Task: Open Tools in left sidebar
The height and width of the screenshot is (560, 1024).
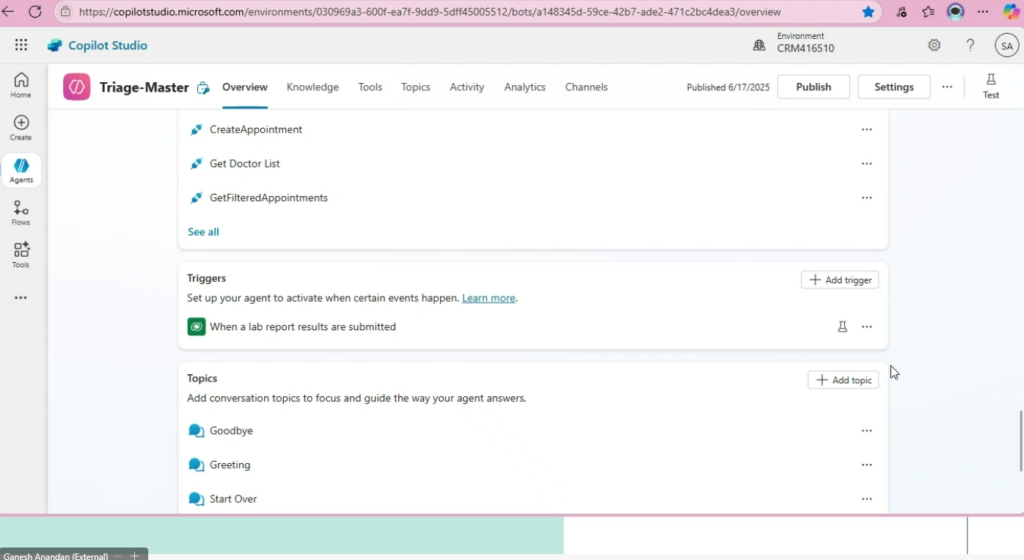Action: pos(21,255)
